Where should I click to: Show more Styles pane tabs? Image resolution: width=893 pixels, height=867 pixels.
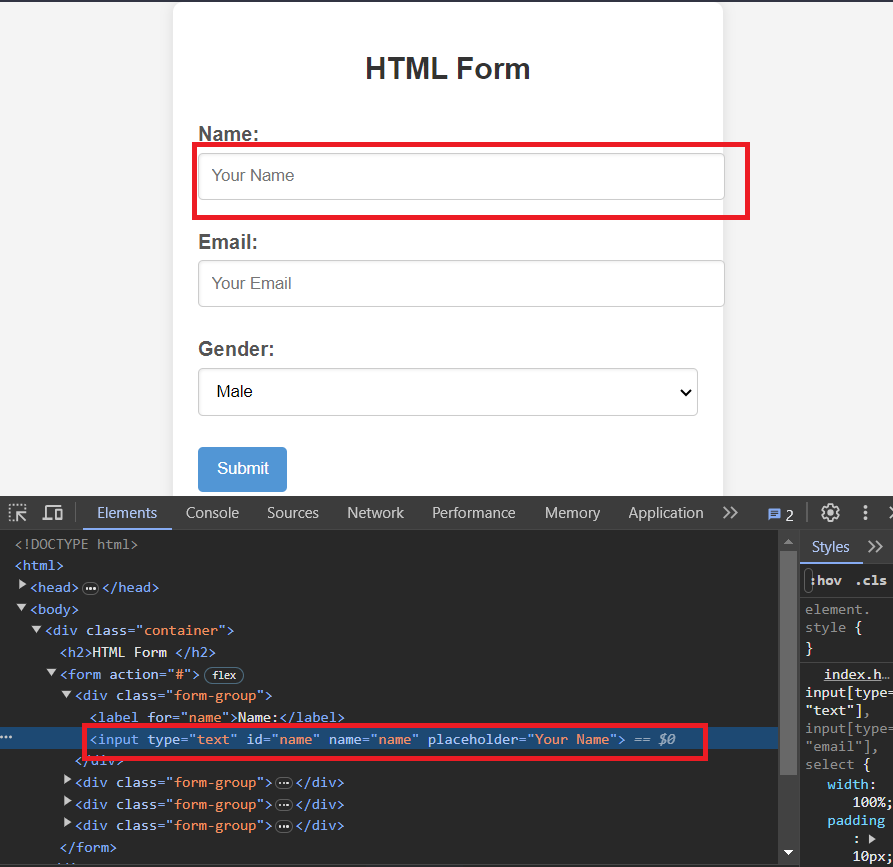(x=875, y=547)
